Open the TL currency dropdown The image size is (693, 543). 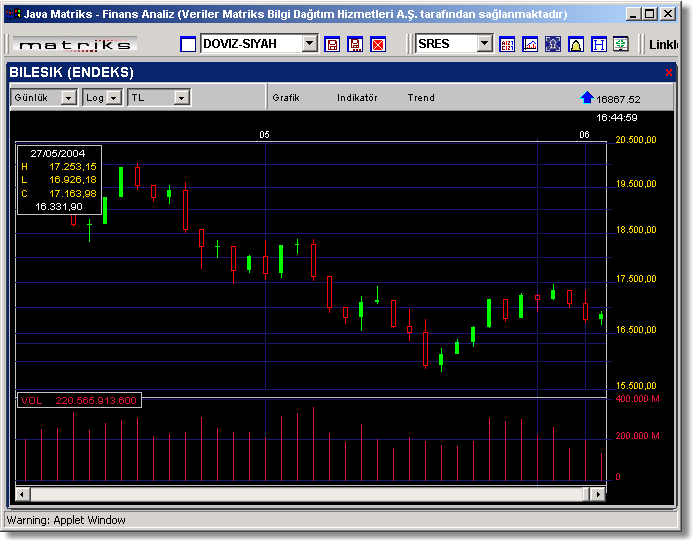click(181, 98)
